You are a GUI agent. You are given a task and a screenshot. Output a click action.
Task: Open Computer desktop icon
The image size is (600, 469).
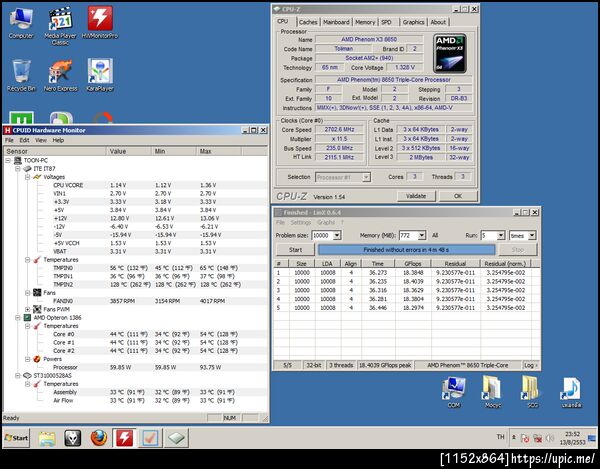click(20, 20)
